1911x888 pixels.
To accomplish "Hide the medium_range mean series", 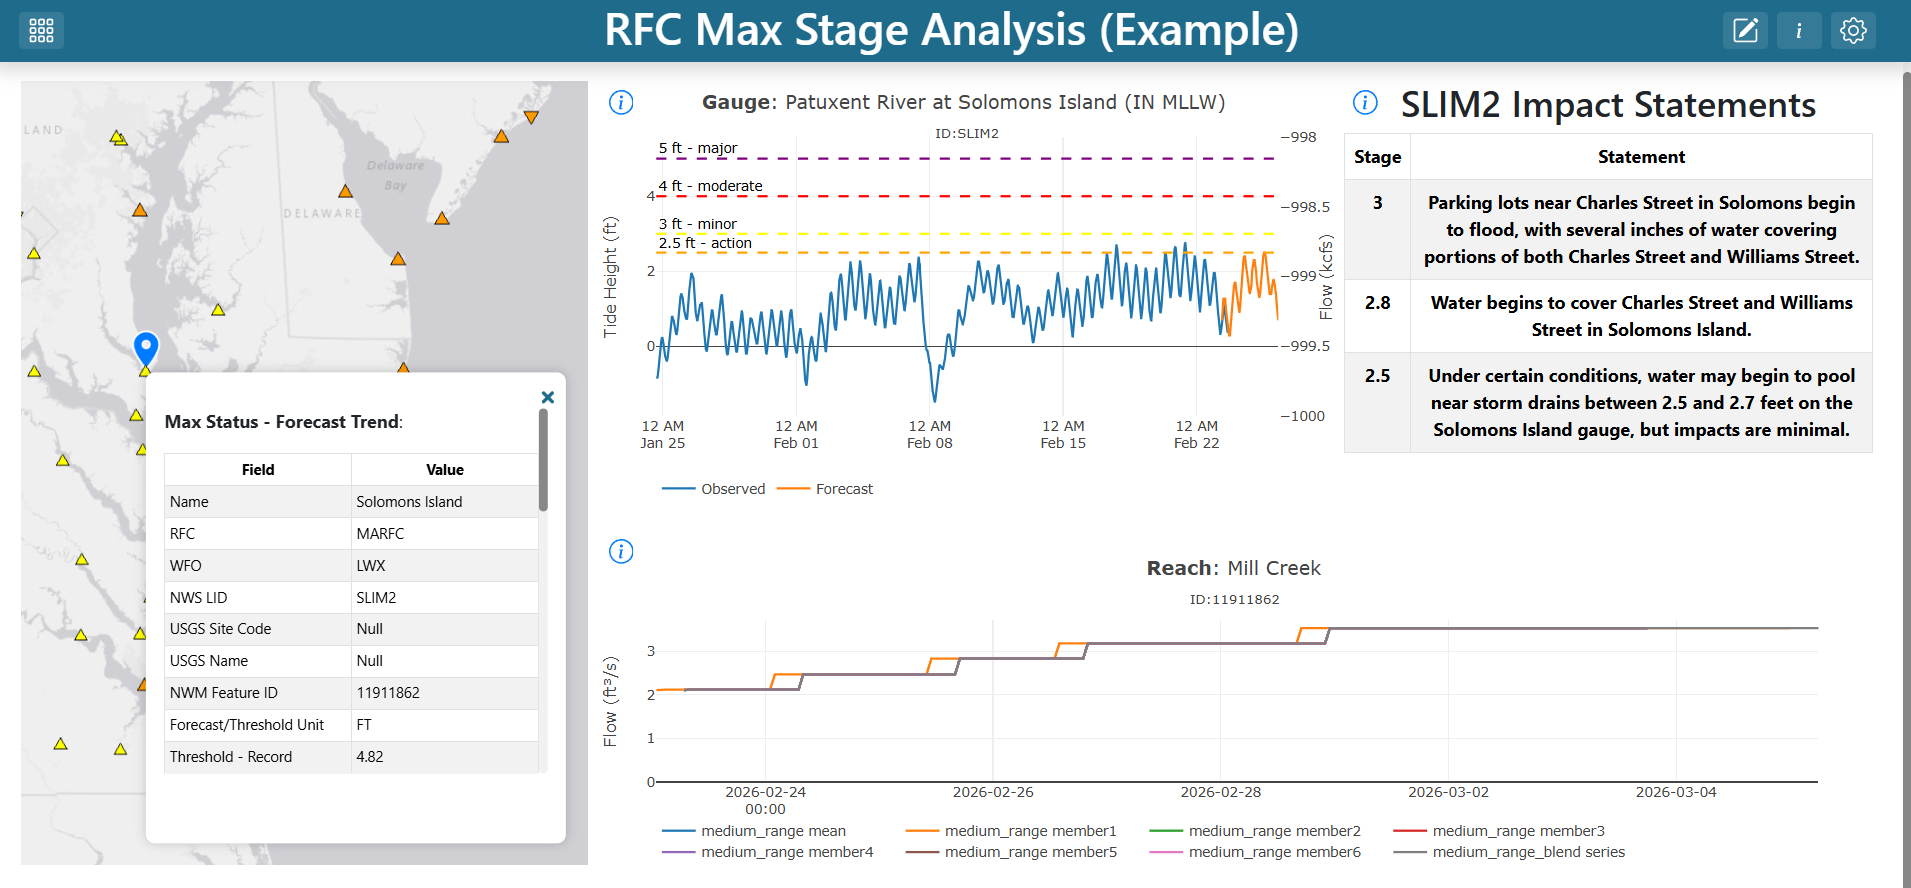I will pos(754,831).
